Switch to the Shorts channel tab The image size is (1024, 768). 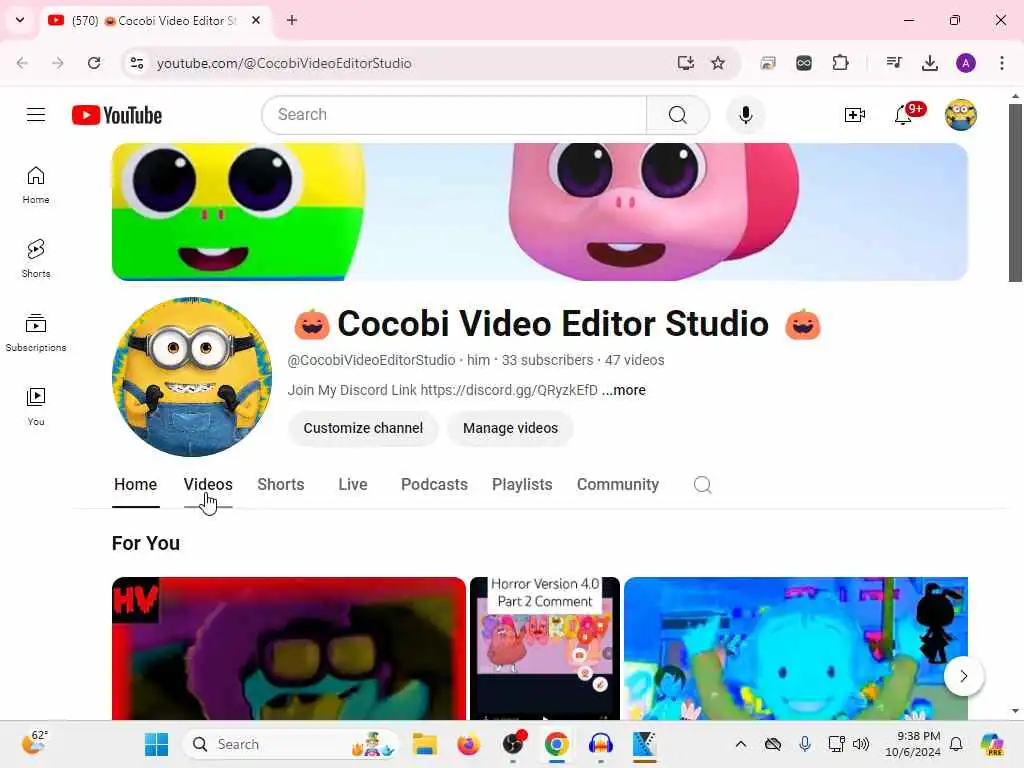(281, 485)
